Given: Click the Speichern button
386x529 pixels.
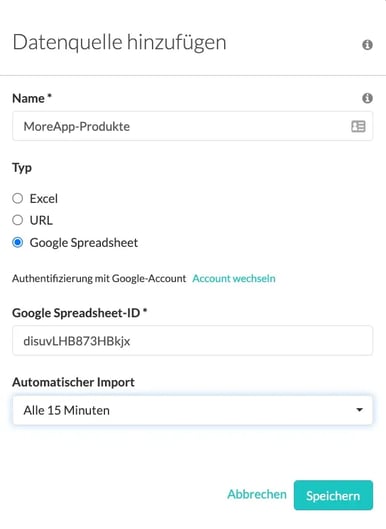Looking at the screenshot, I should [333, 495].
